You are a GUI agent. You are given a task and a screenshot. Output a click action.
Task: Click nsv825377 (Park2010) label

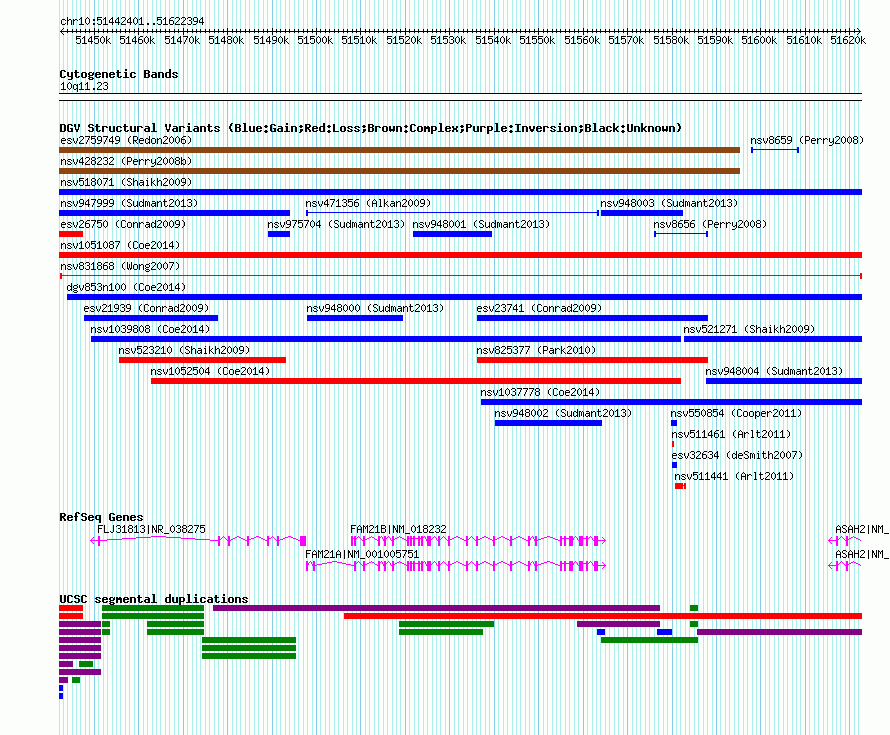[x=536, y=350]
